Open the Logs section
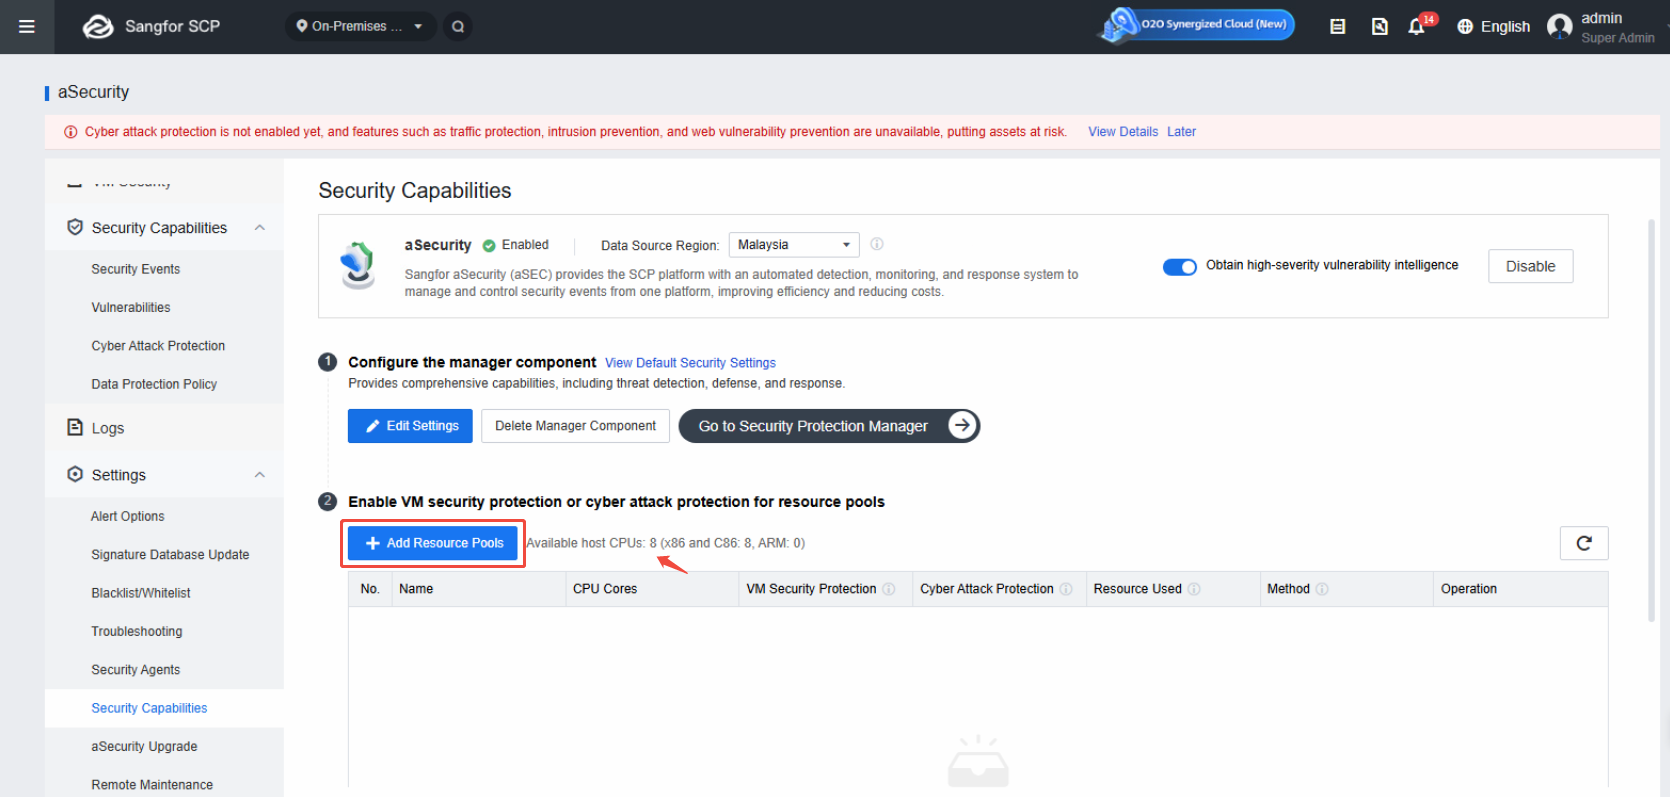This screenshot has width=1670, height=797. (108, 428)
